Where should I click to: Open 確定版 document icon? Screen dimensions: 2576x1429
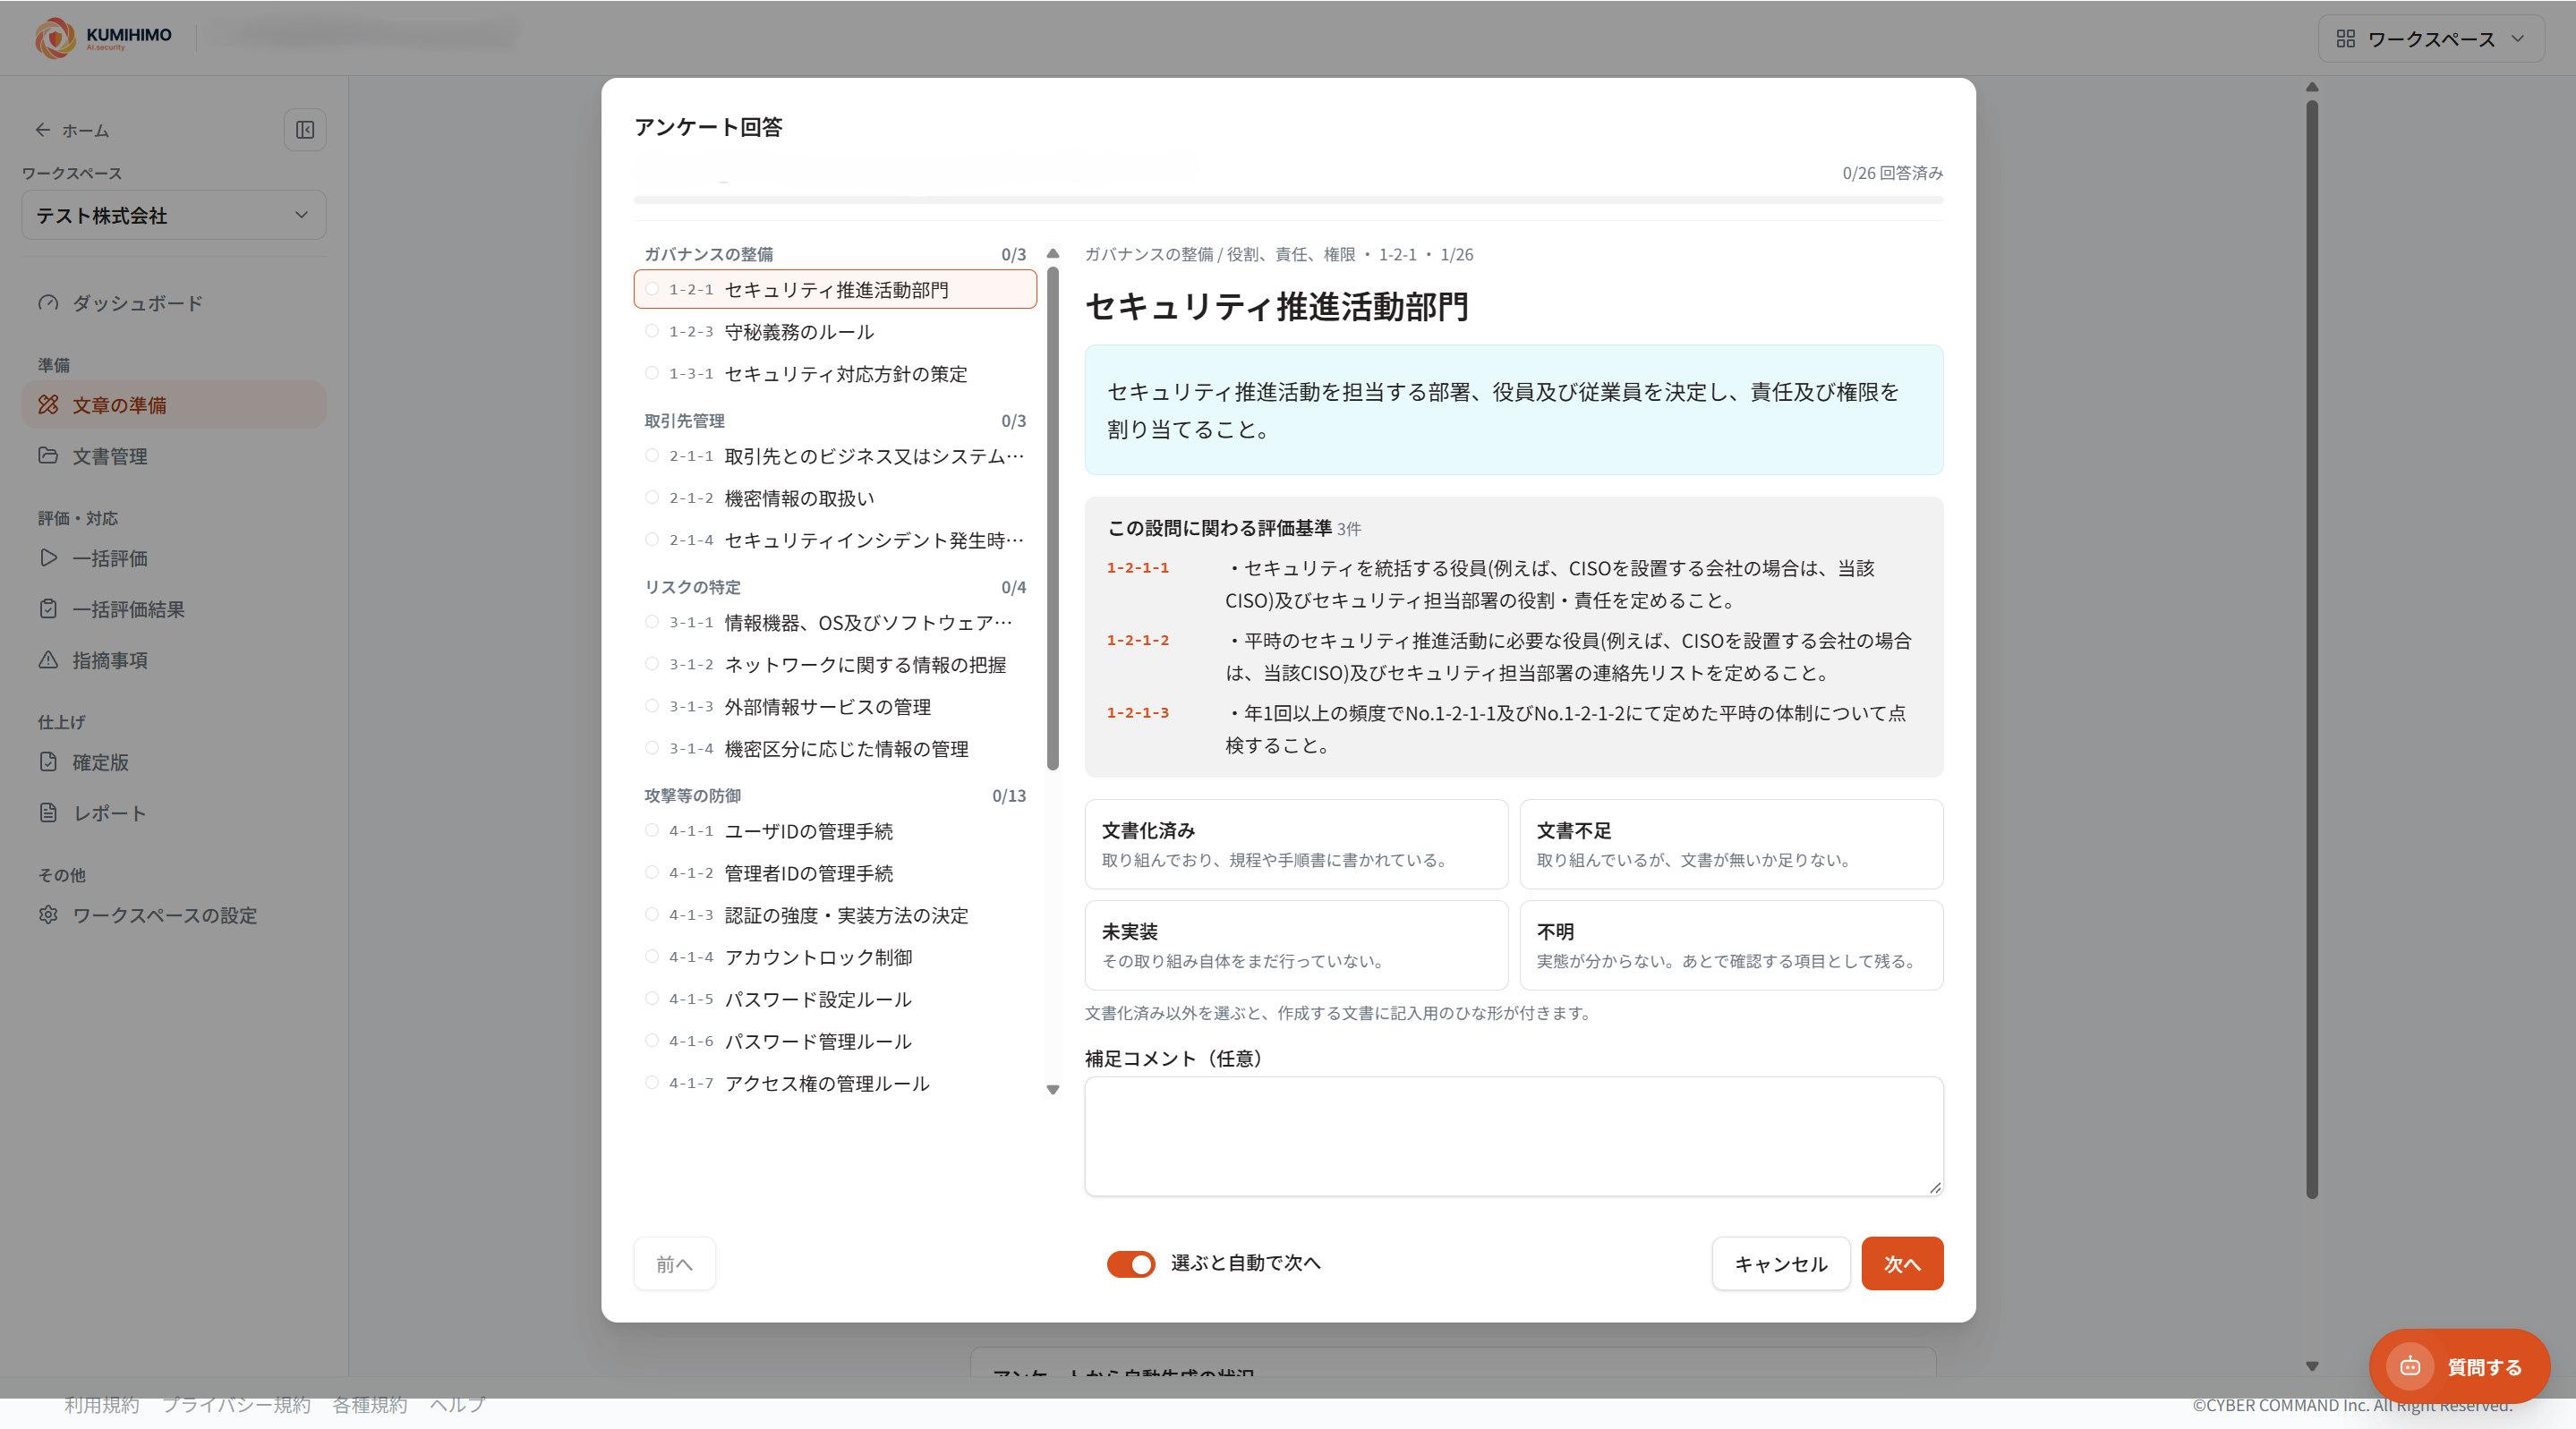coord(48,762)
